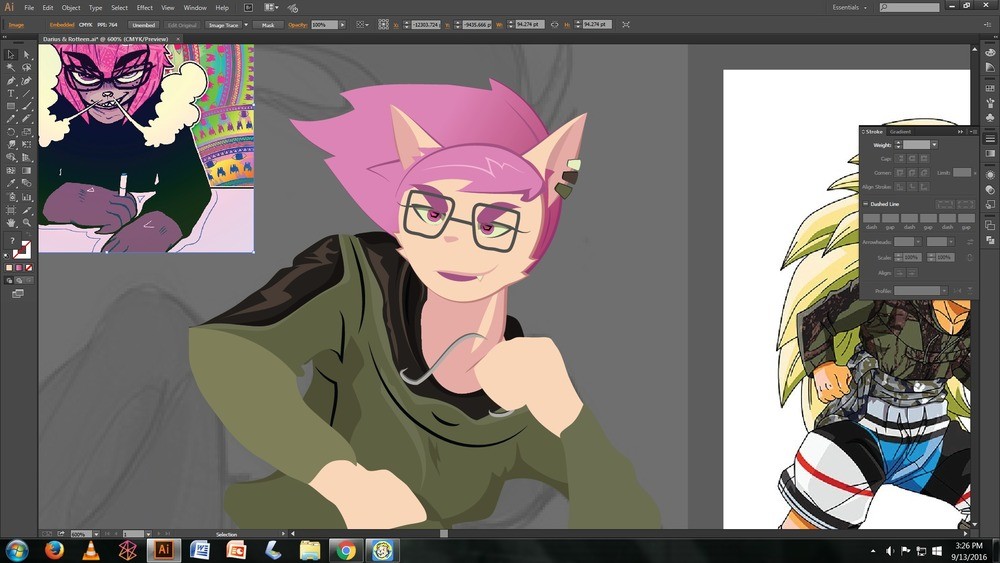Pick the Pen tool
1000x563 pixels.
[11, 81]
